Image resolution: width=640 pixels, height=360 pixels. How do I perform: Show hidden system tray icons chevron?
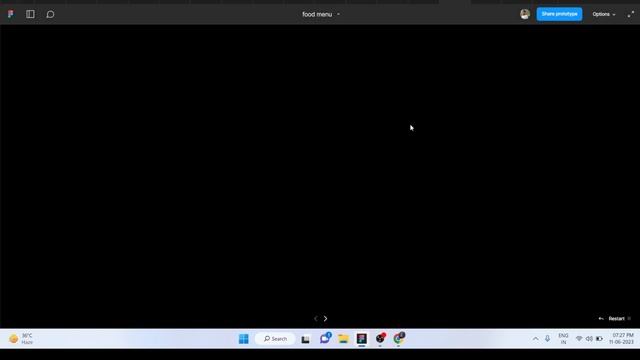(x=535, y=339)
